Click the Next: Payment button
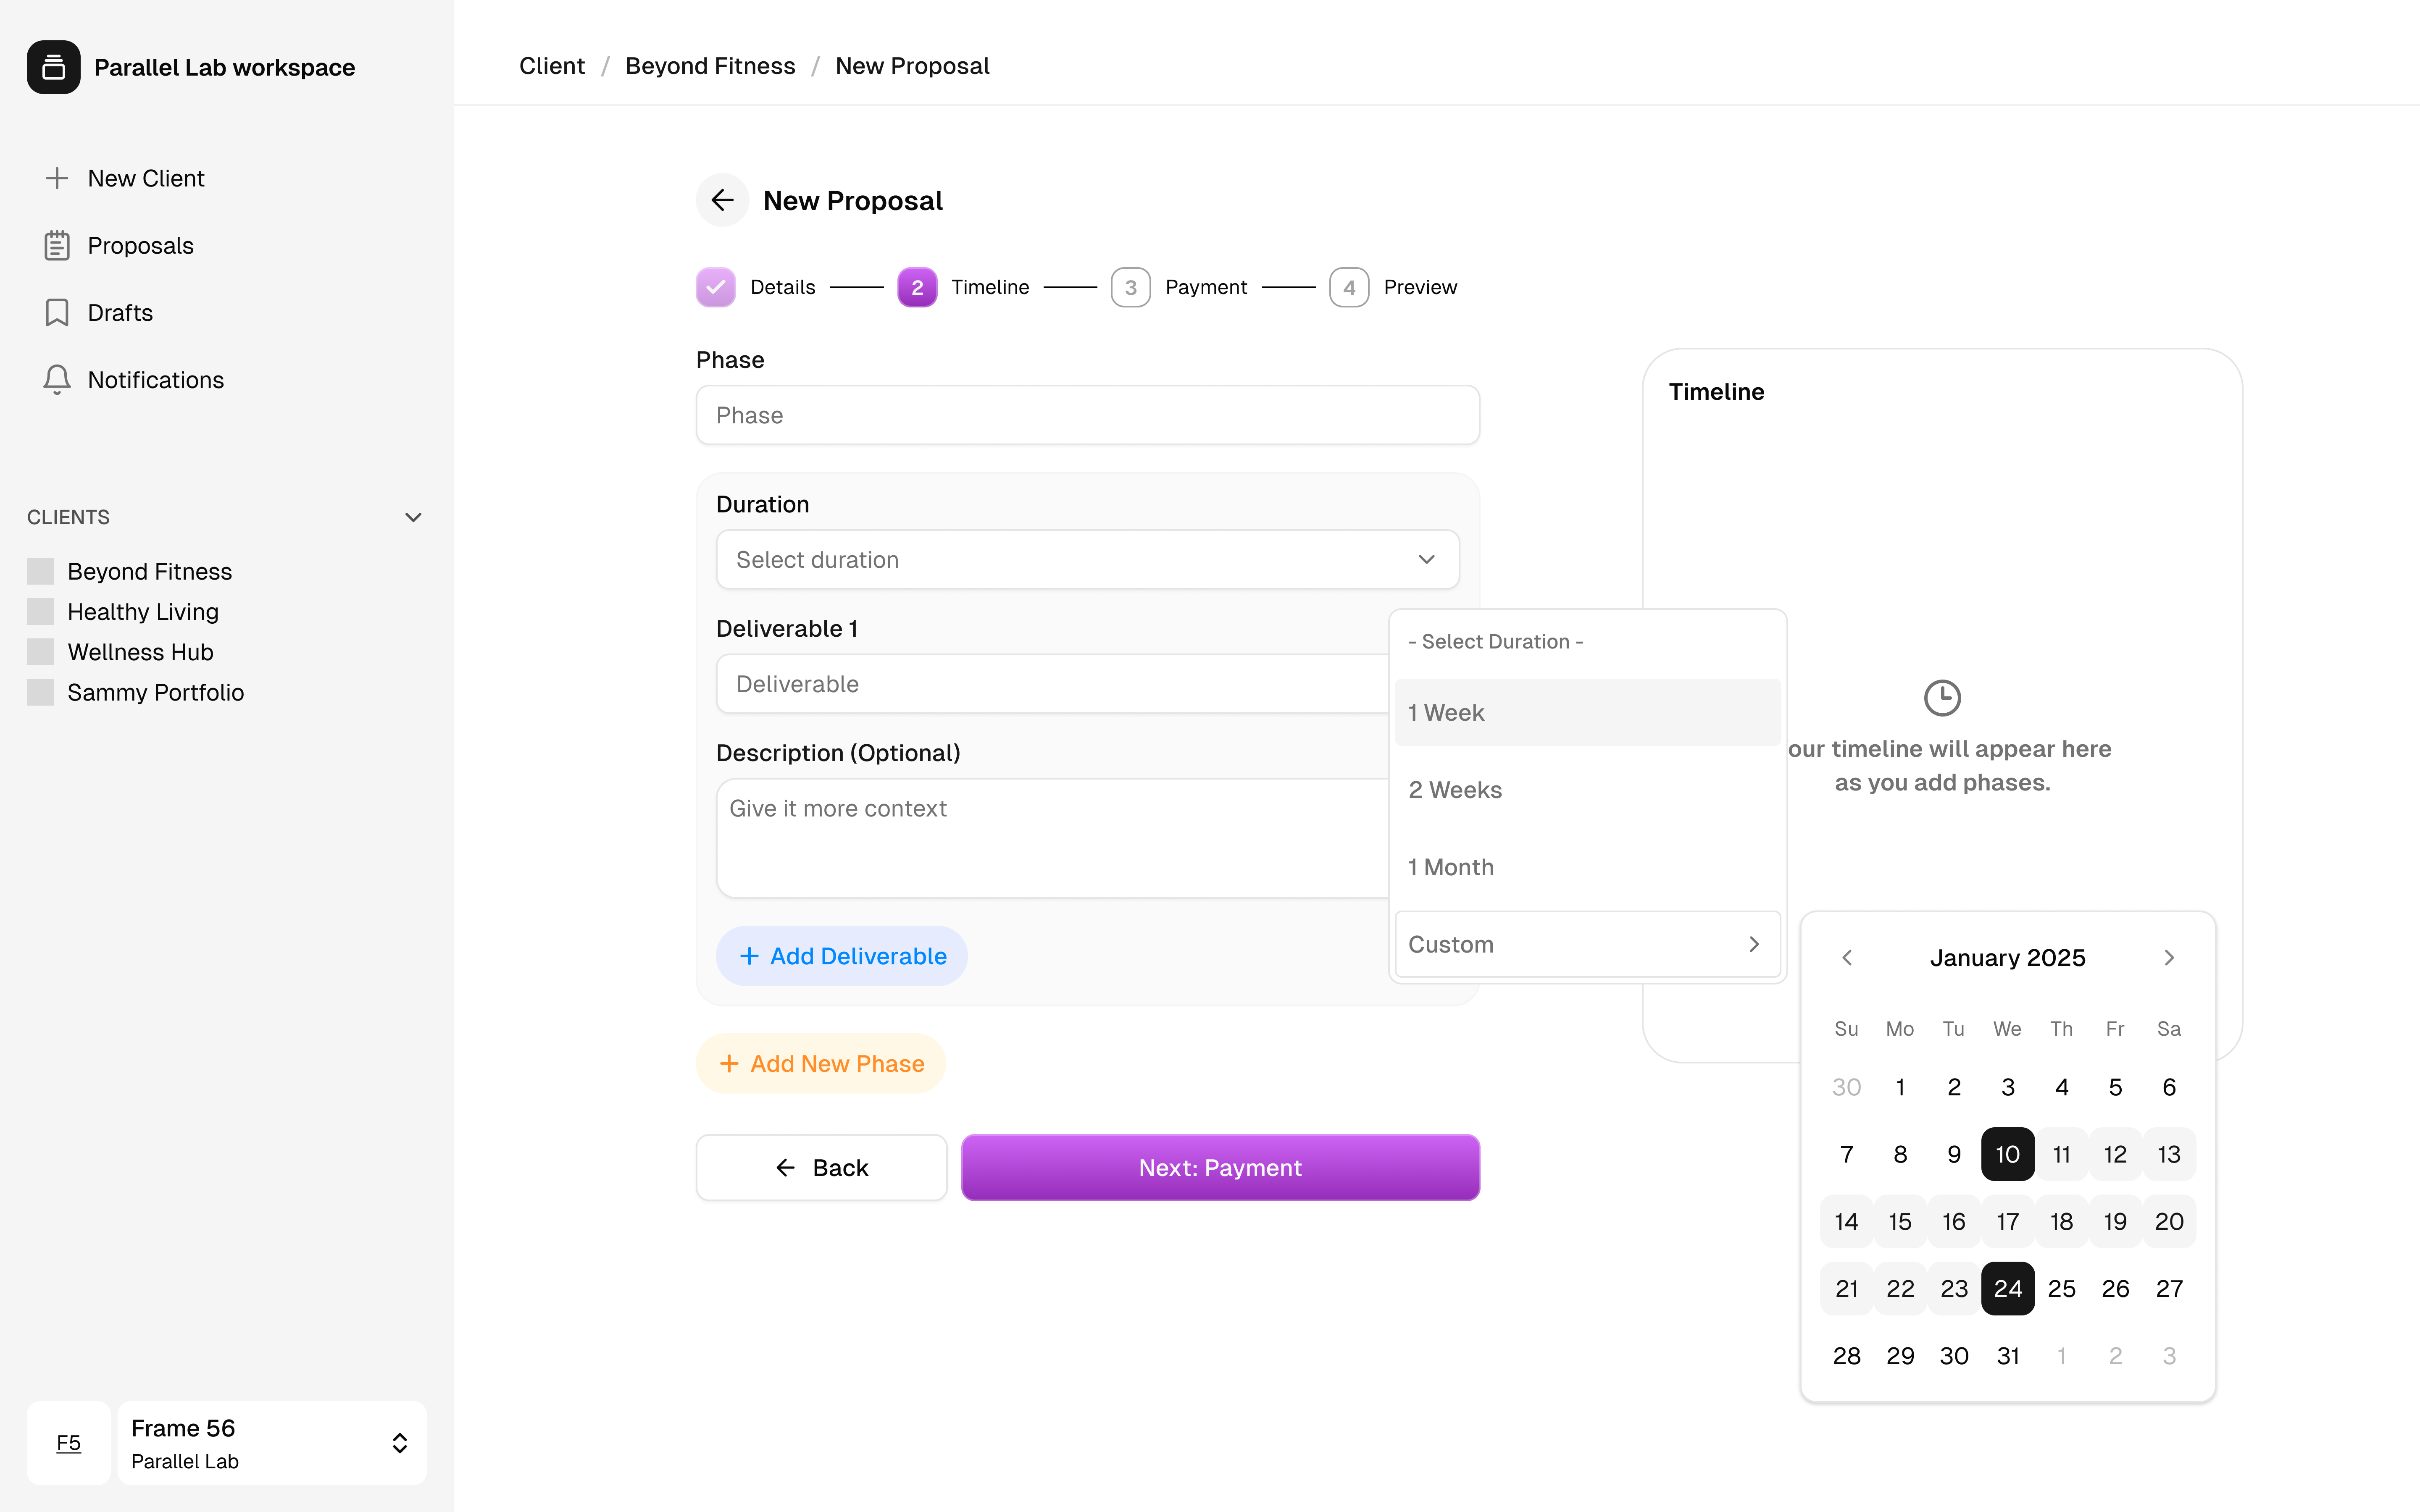 (1220, 1167)
